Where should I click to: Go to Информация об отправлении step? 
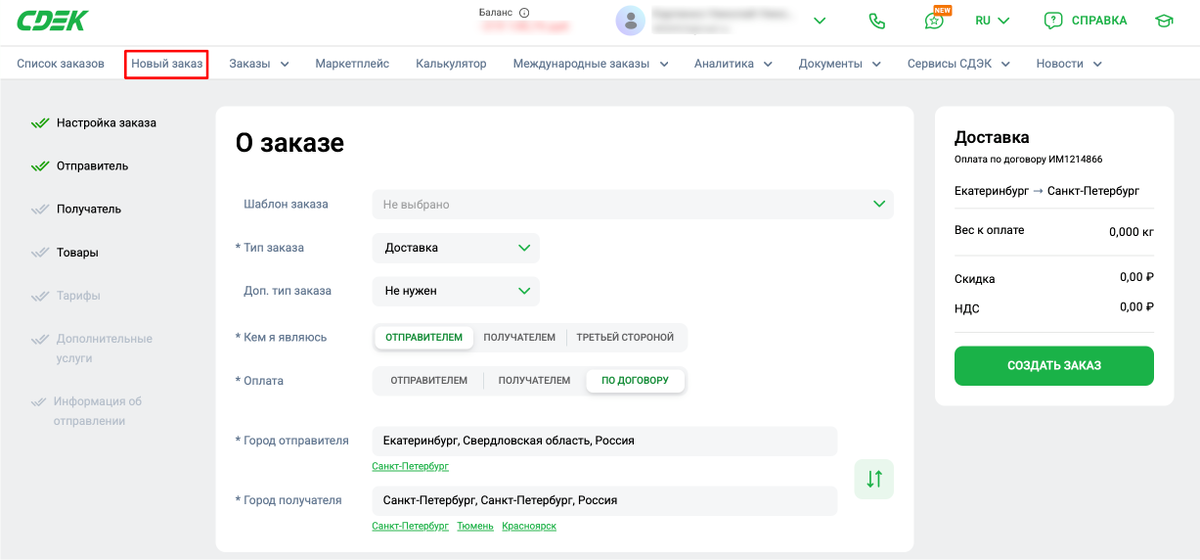click(98, 411)
